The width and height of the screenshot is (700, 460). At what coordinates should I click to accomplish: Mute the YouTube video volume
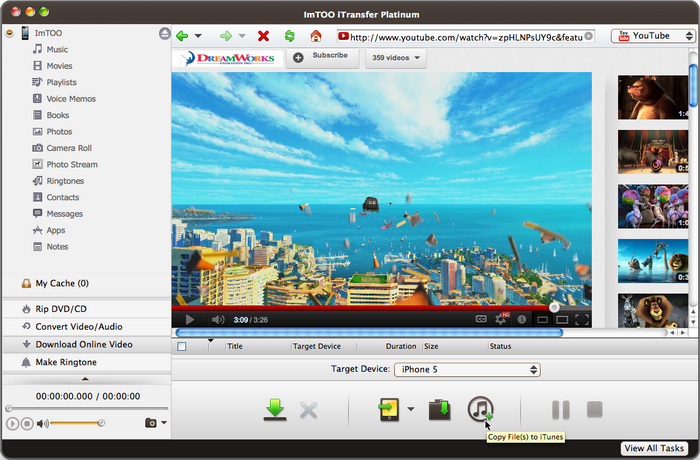pos(218,320)
